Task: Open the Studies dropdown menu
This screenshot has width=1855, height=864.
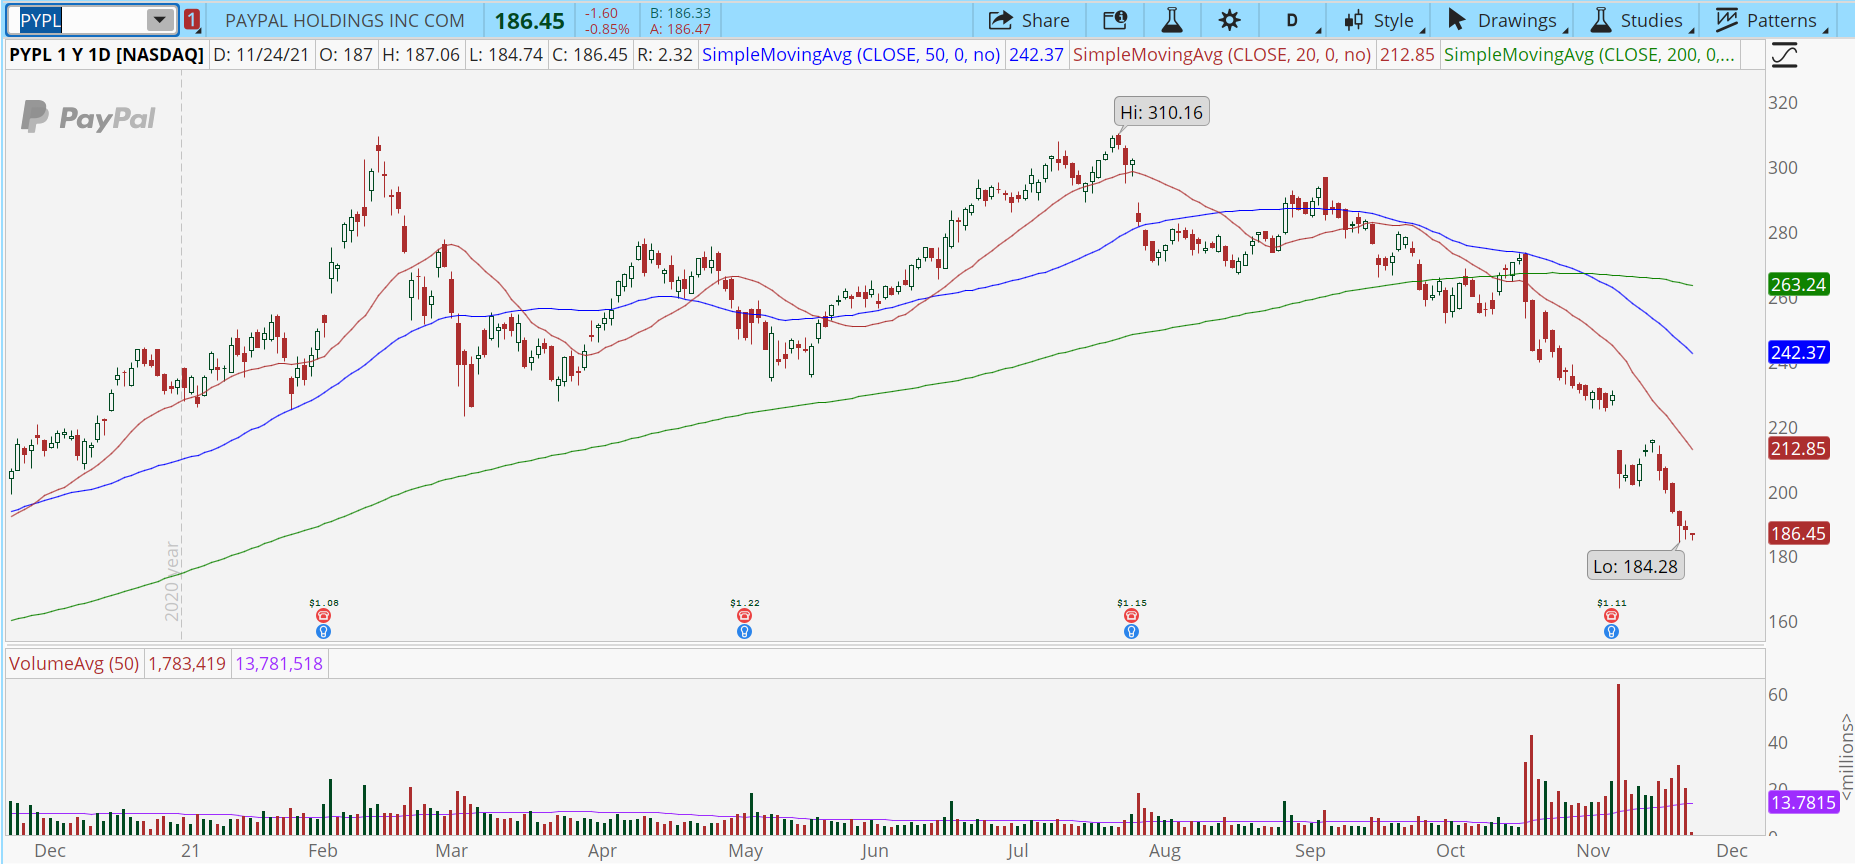Action: click(1638, 20)
